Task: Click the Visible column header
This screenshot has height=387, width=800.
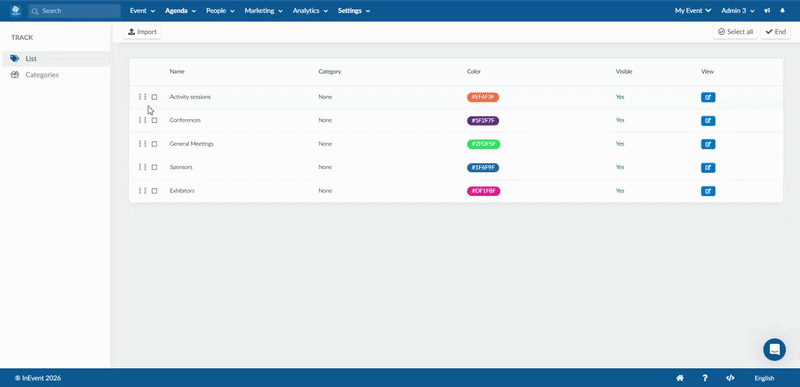Action: point(623,72)
